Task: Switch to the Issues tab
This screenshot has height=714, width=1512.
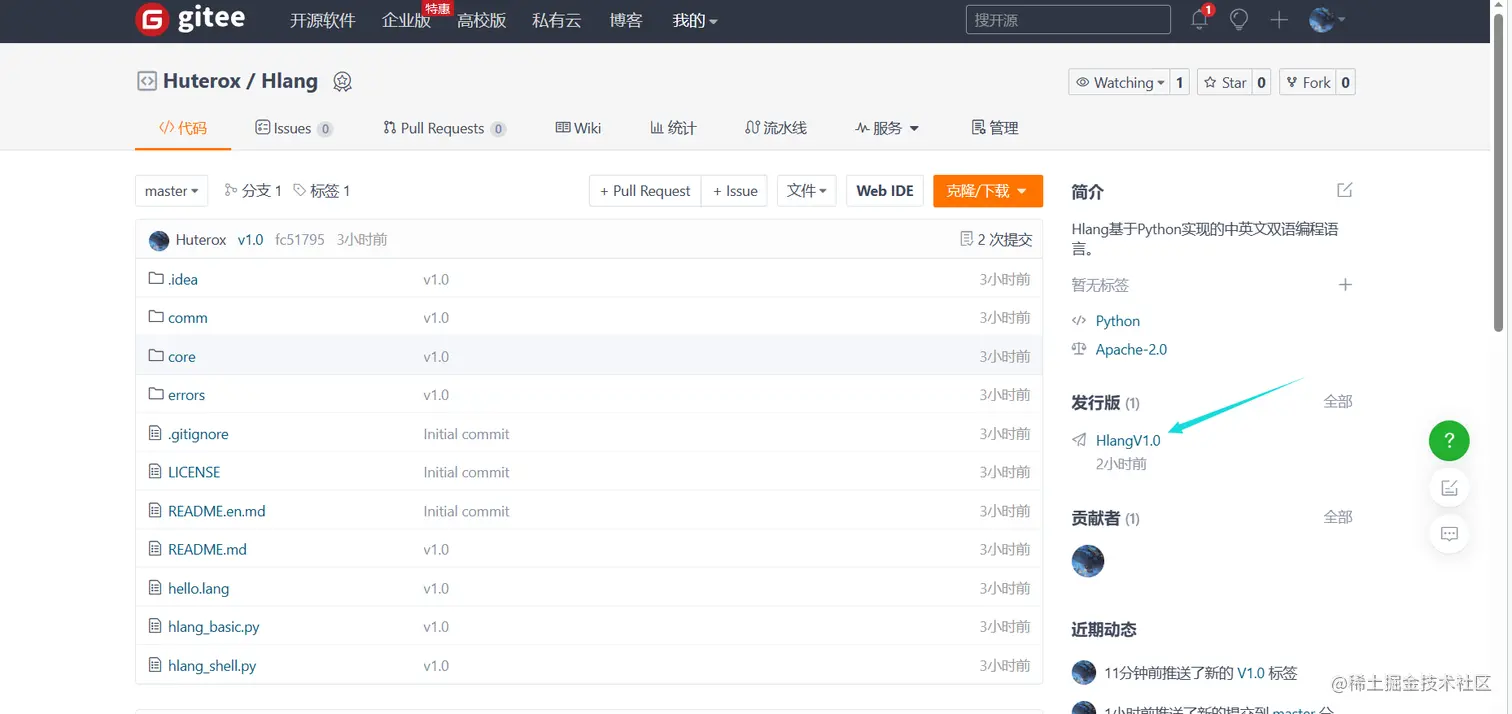Action: coord(294,128)
